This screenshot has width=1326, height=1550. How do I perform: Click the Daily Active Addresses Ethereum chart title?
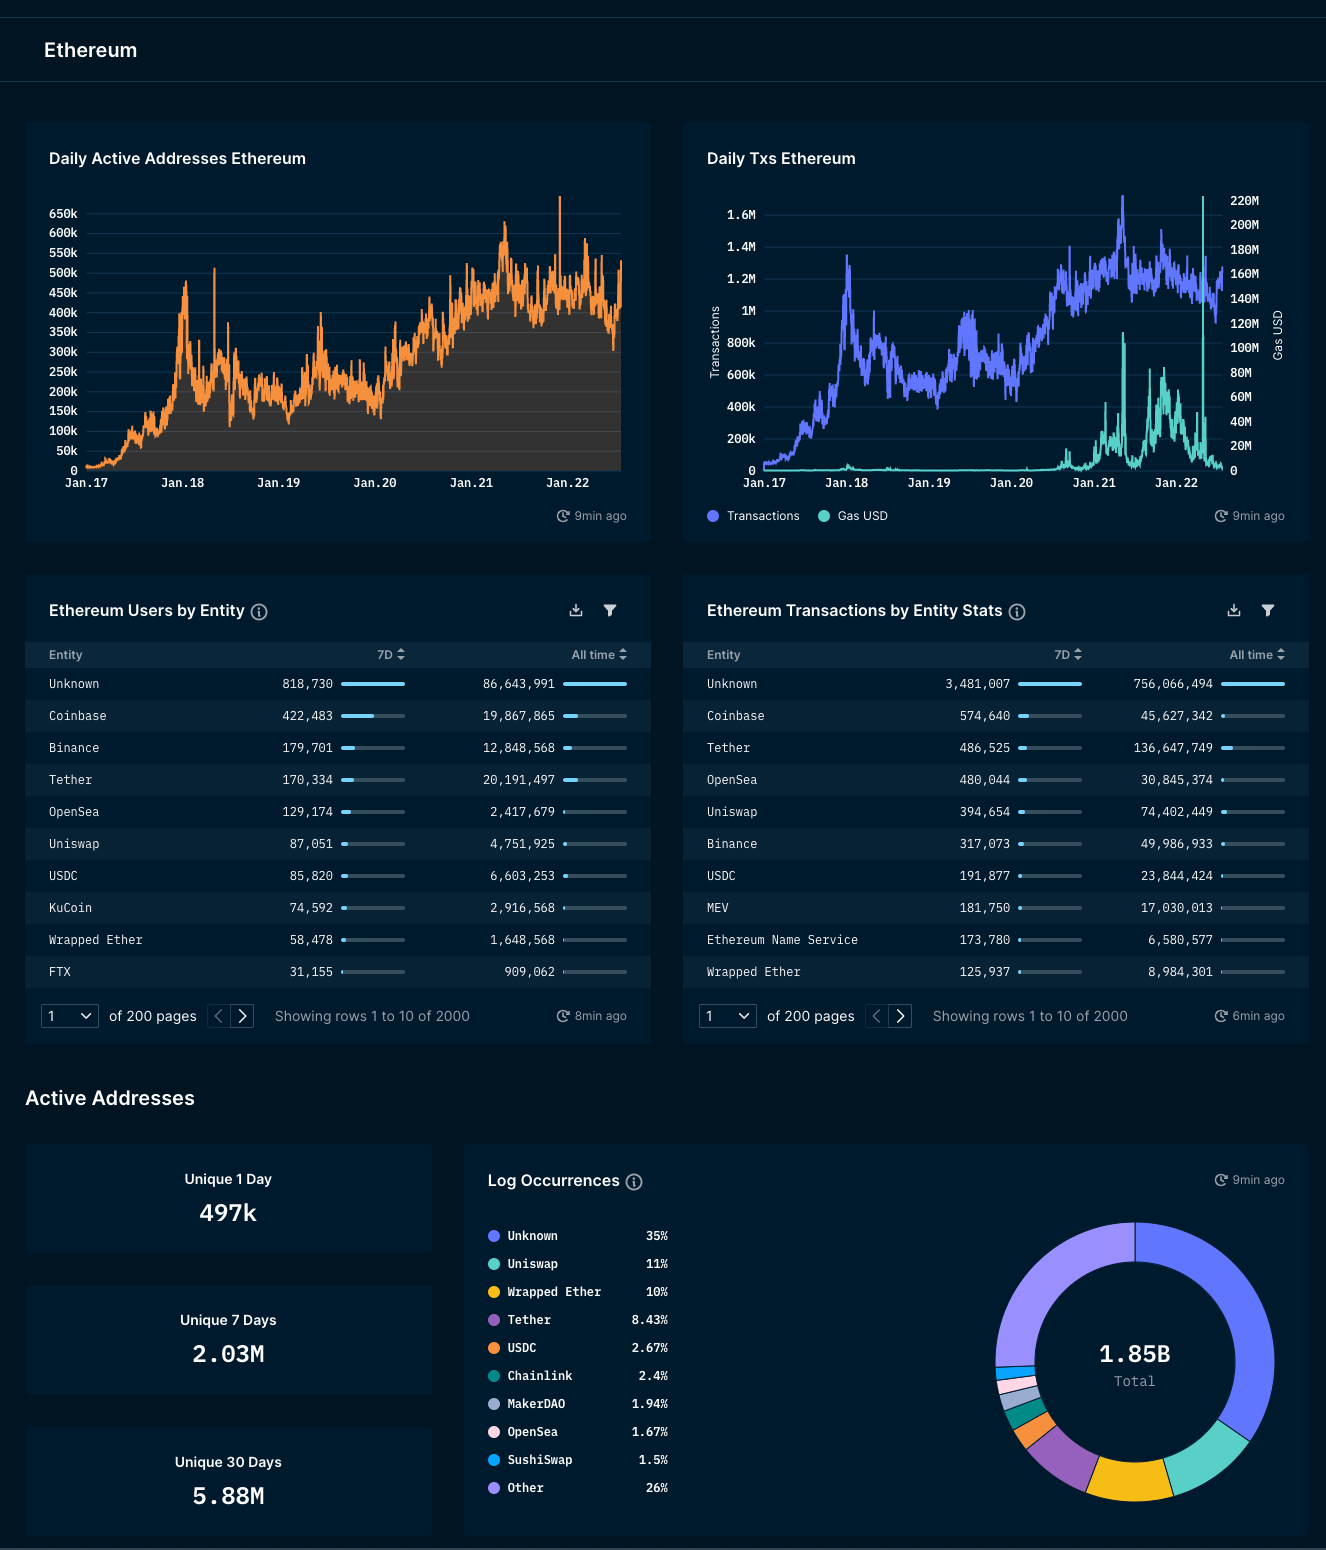pyautogui.click(x=177, y=158)
